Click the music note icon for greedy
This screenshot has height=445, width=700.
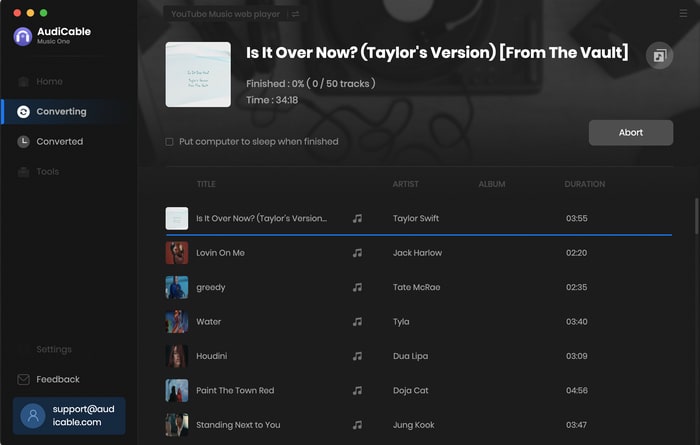point(357,287)
